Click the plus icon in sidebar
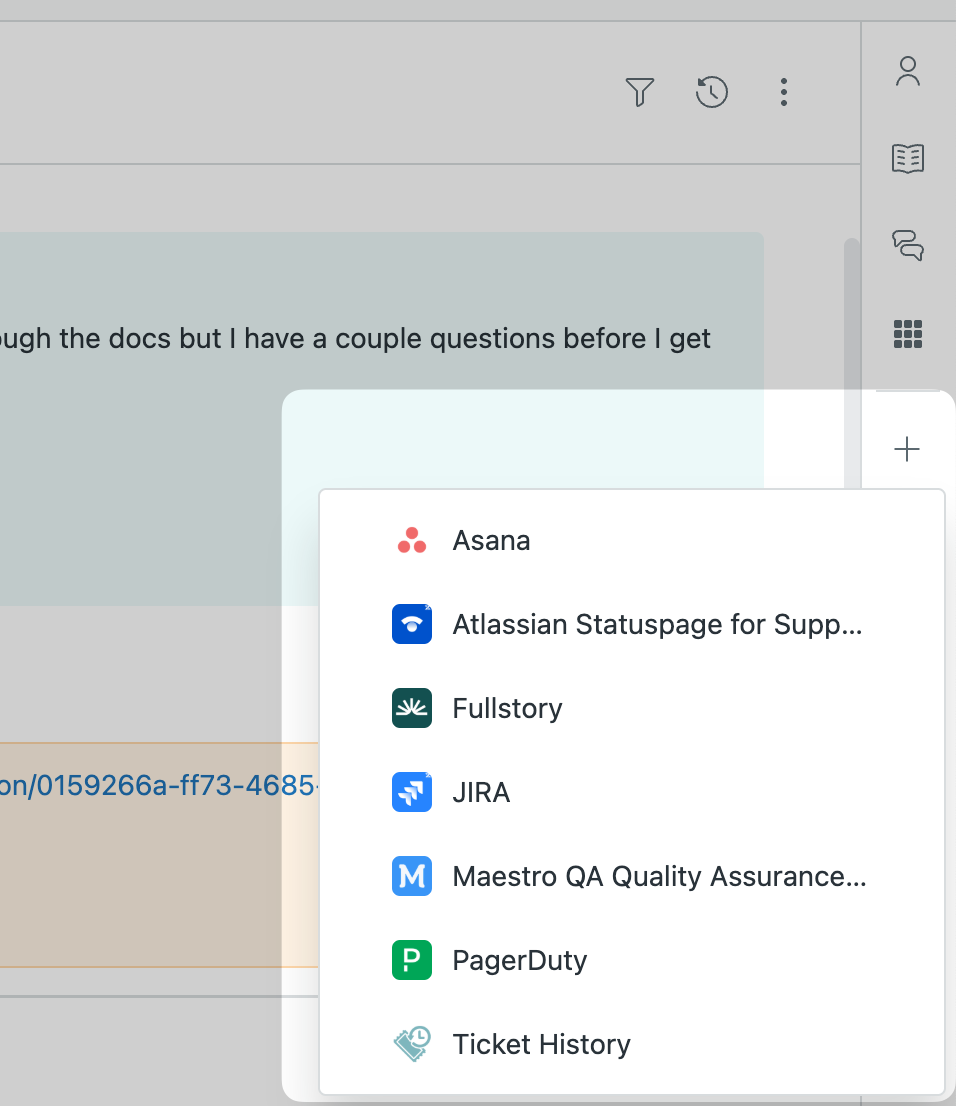The width and height of the screenshot is (956, 1106). coord(907,449)
